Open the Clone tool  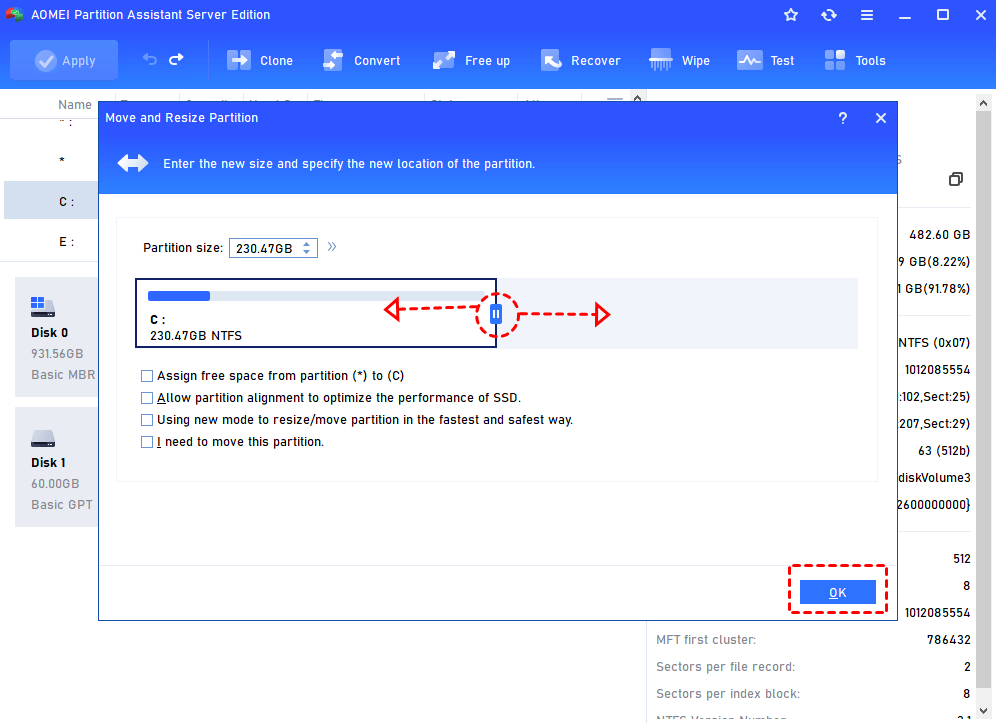click(260, 60)
